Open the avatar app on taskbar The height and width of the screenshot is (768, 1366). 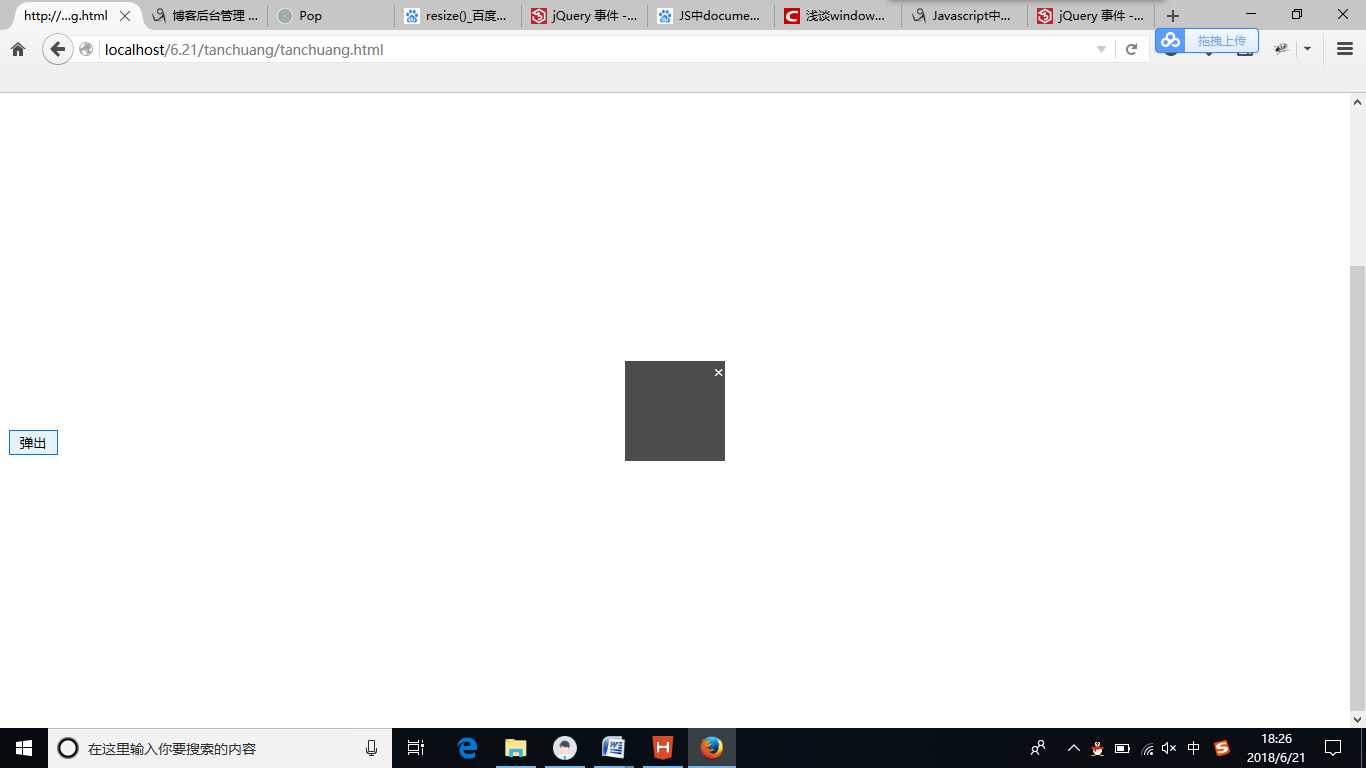565,748
